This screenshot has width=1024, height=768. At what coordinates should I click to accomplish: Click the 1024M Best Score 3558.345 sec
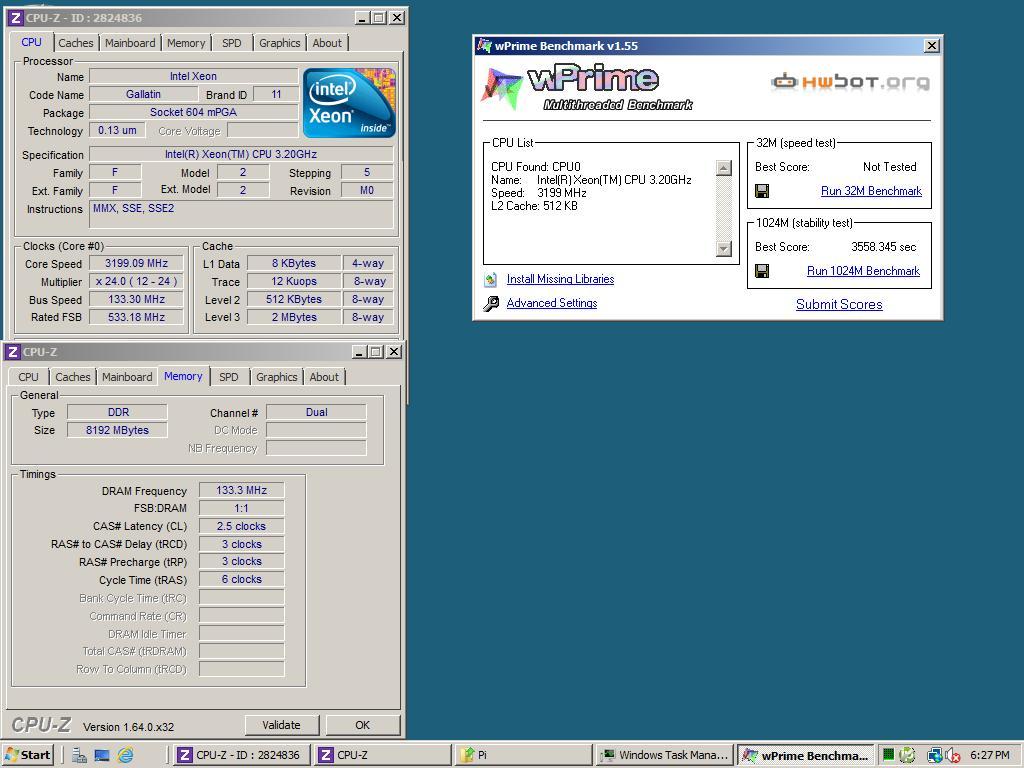pos(884,247)
